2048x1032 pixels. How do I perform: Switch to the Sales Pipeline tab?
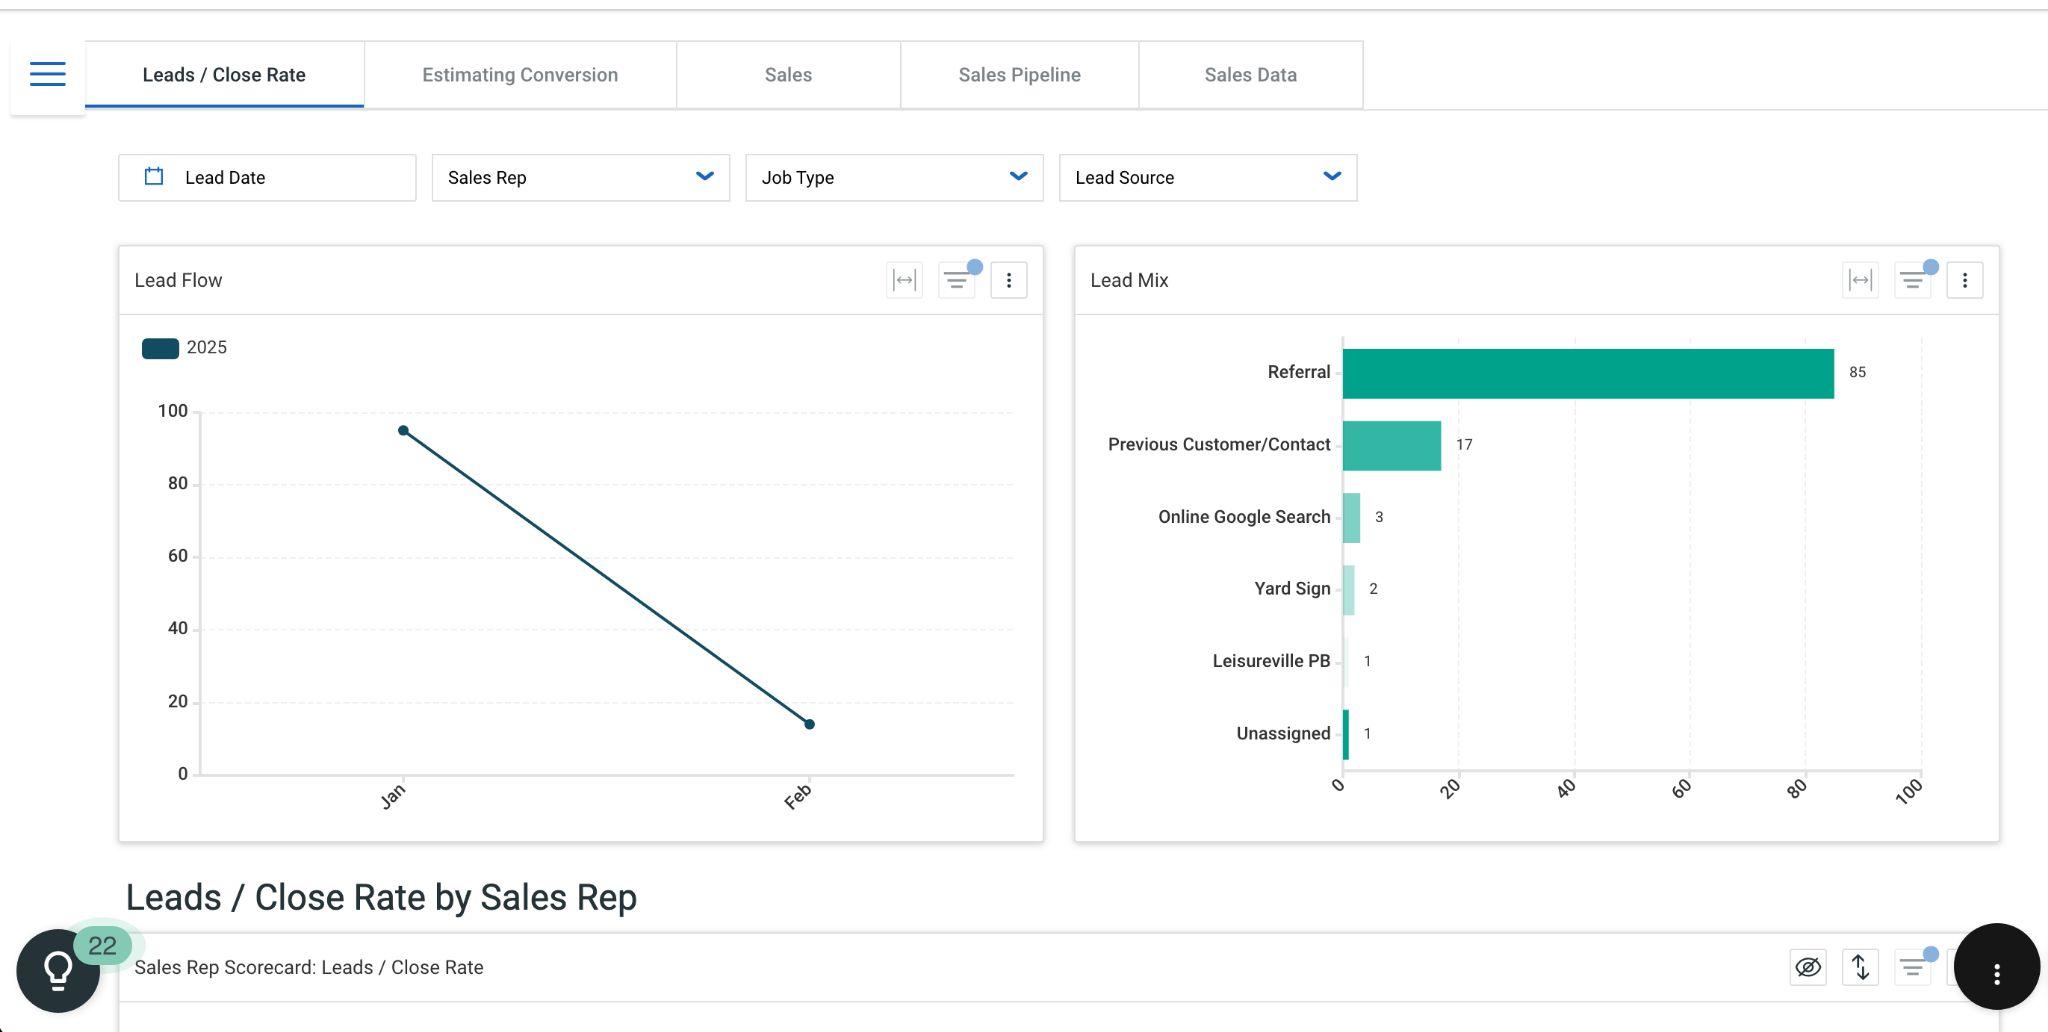pyautogui.click(x=1019, y=75)
